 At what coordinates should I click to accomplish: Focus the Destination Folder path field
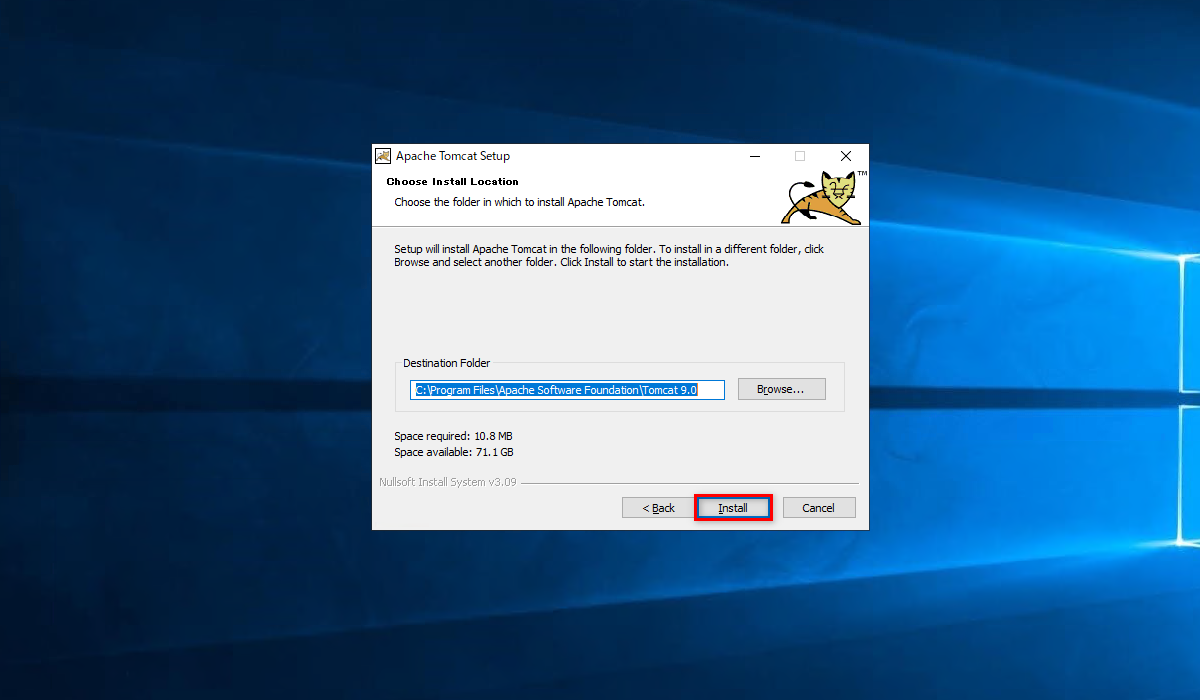pyautogui.click(x=567, y=390)
